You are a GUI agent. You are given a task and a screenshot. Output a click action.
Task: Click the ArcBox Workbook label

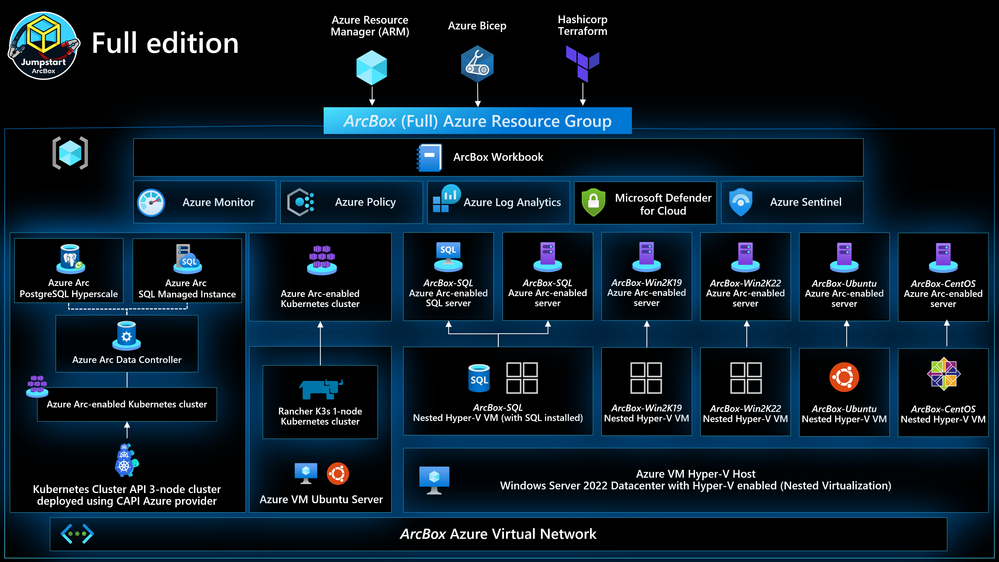point(498,157)
